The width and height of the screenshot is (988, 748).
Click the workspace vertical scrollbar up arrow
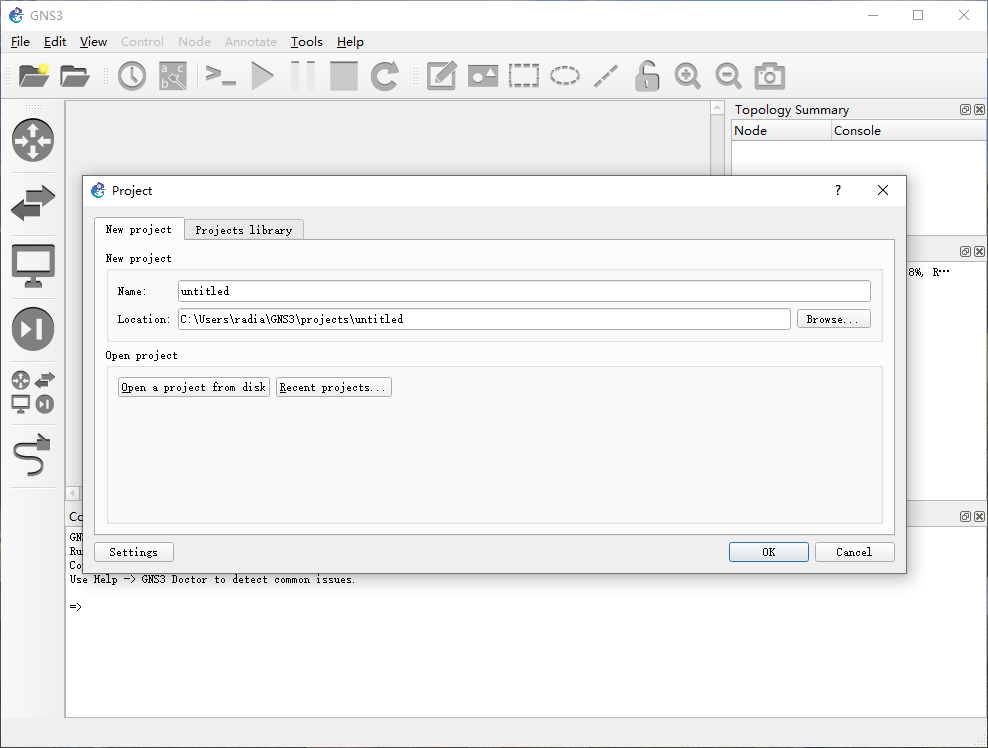coord(717,108)
